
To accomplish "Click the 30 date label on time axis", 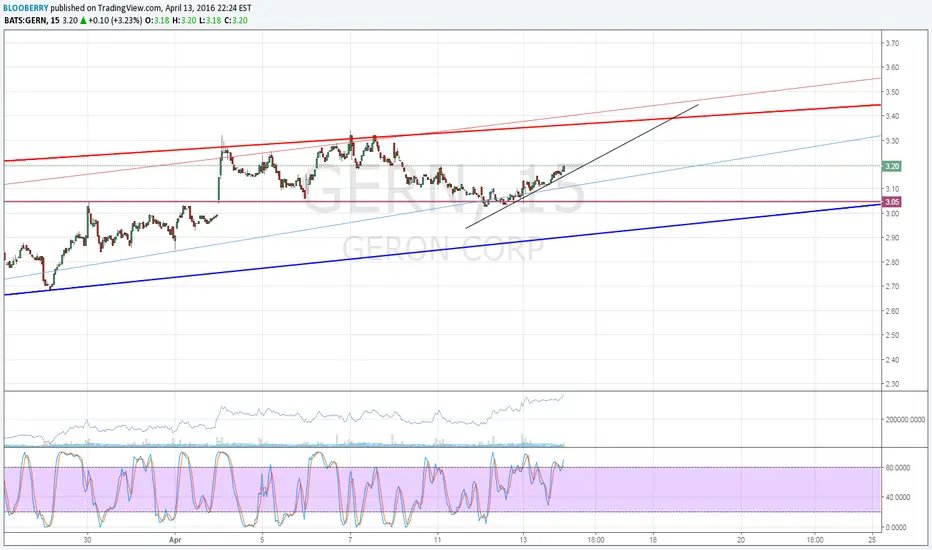I will [87, 540].
